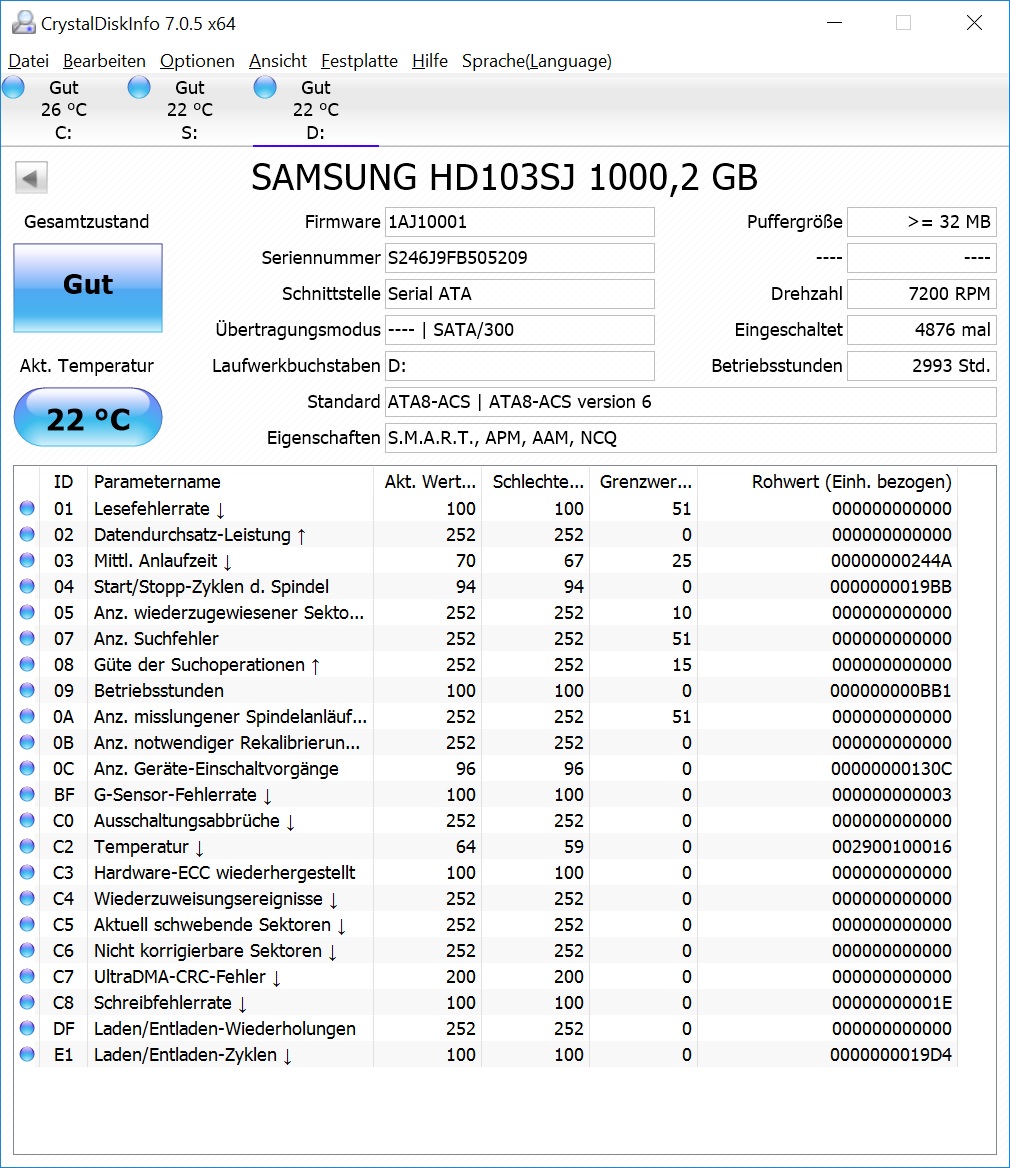This screenshot has width=1010, height=1168.
Task: Click the status orb for Aktuell schwebende Sektoren
Action: coord(28,924)
